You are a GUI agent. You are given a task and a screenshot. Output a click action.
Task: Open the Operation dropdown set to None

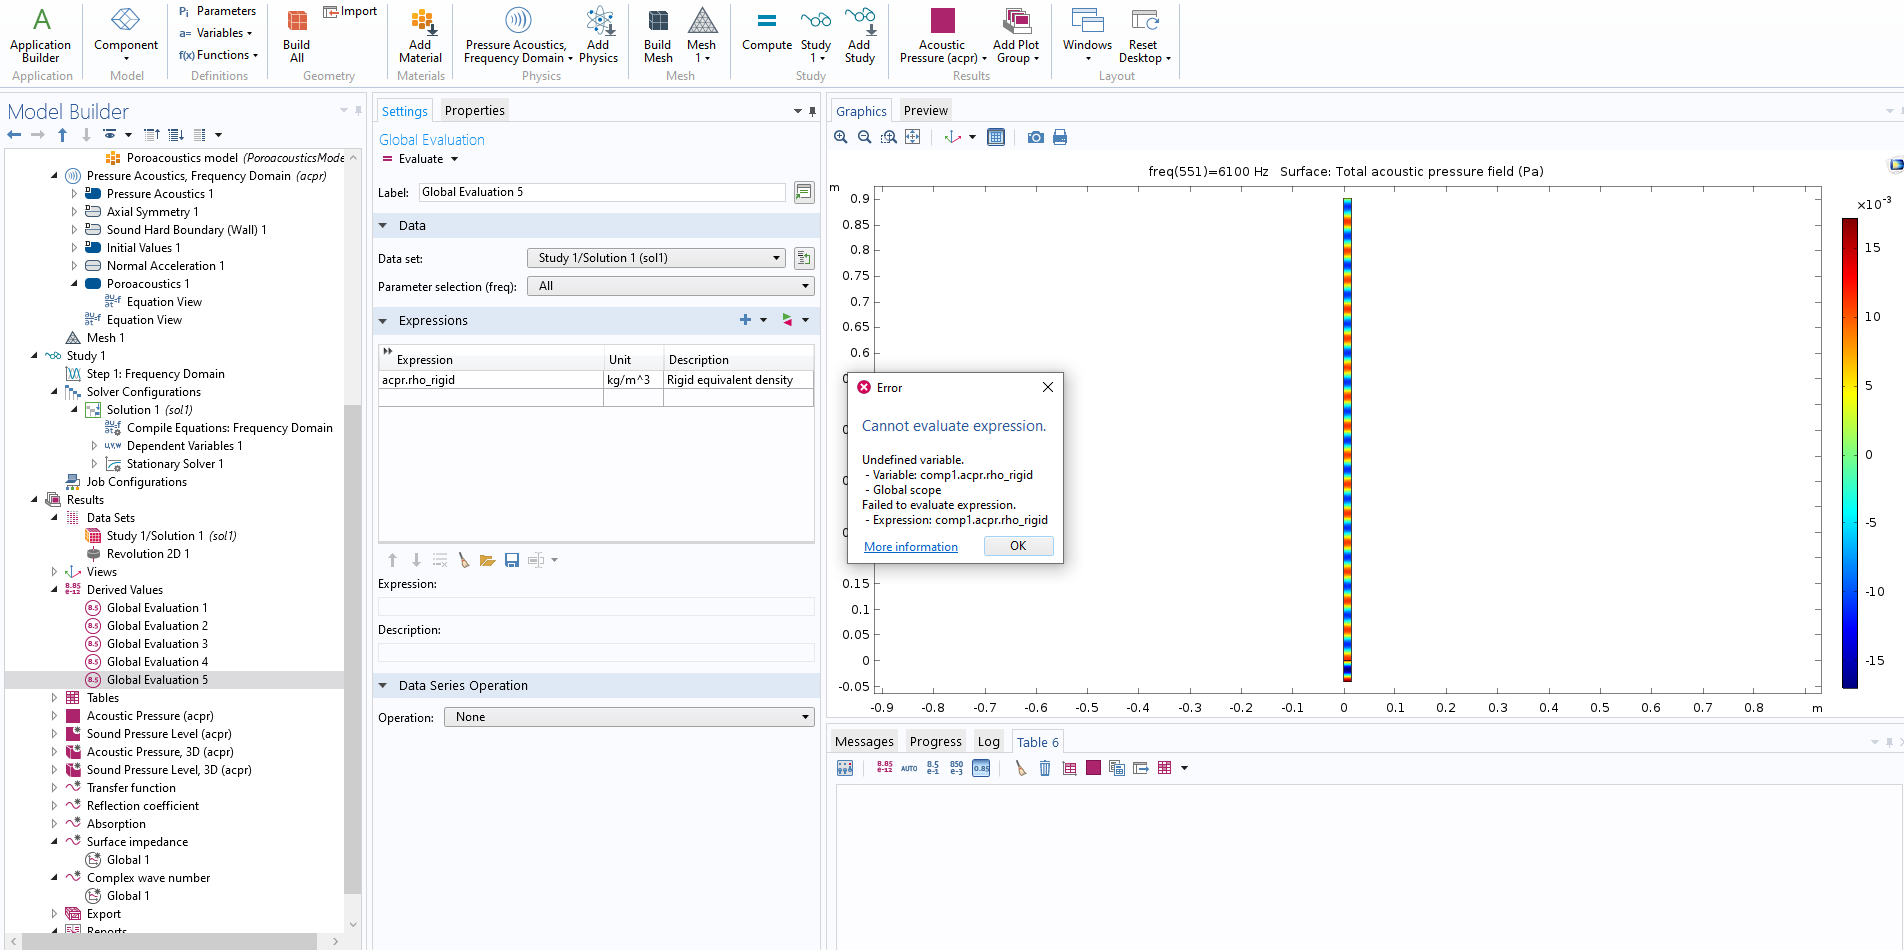point(628,717)
